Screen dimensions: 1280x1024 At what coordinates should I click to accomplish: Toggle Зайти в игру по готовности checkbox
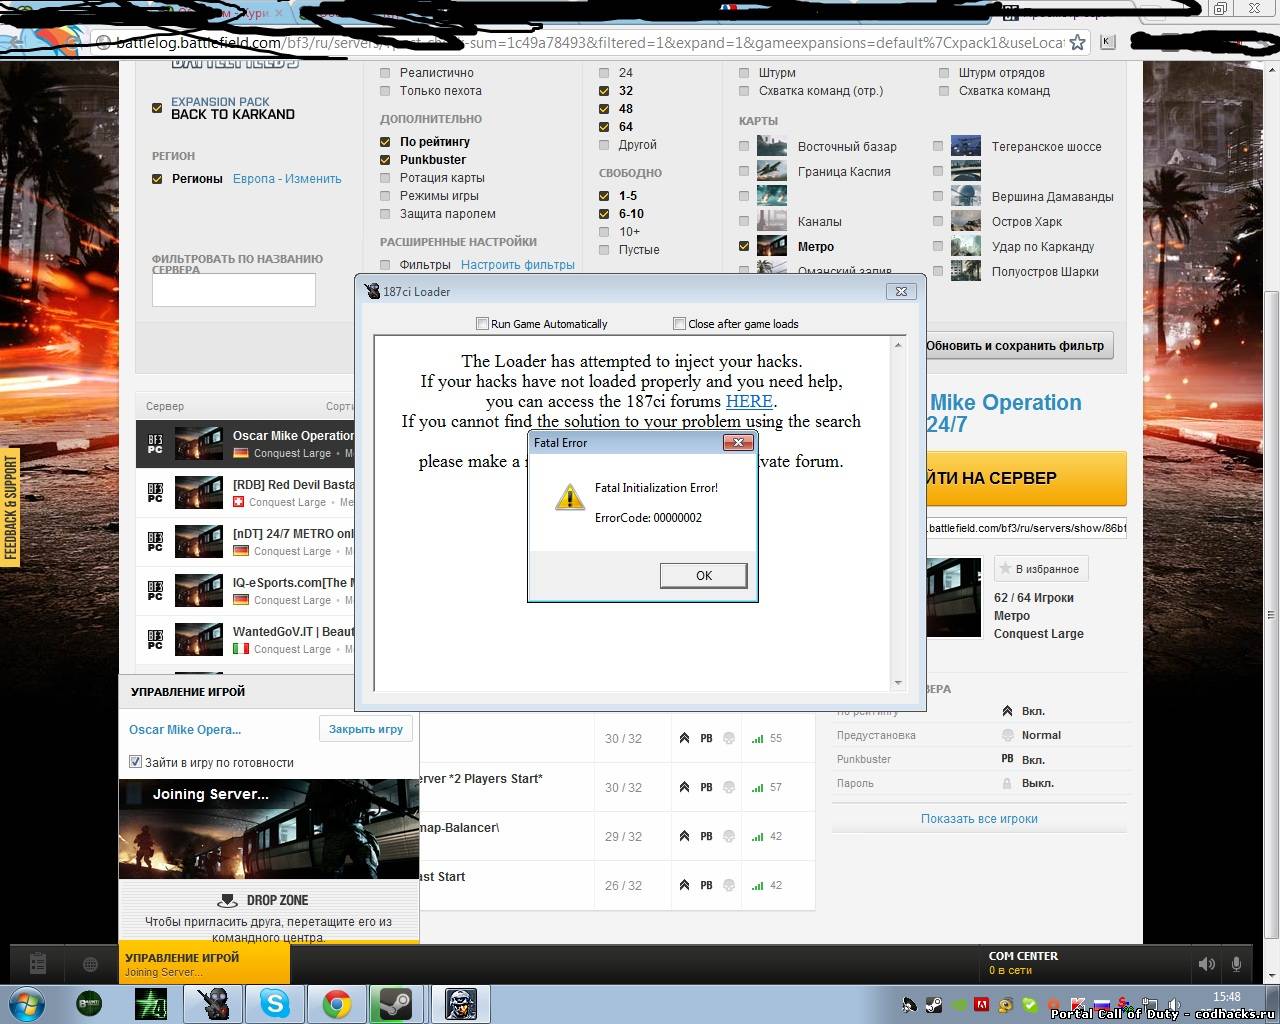[x=135, y=762]
